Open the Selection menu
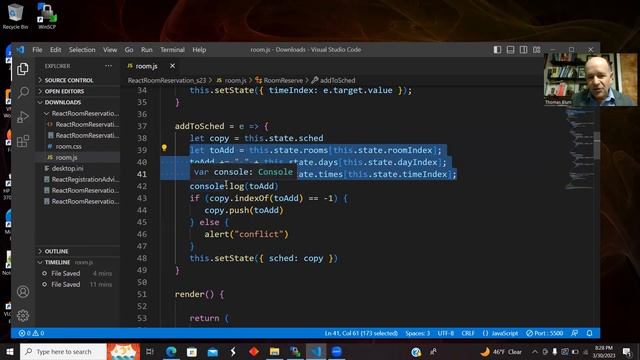The width and height of the screenshot is (640, 360). [82, 49]
